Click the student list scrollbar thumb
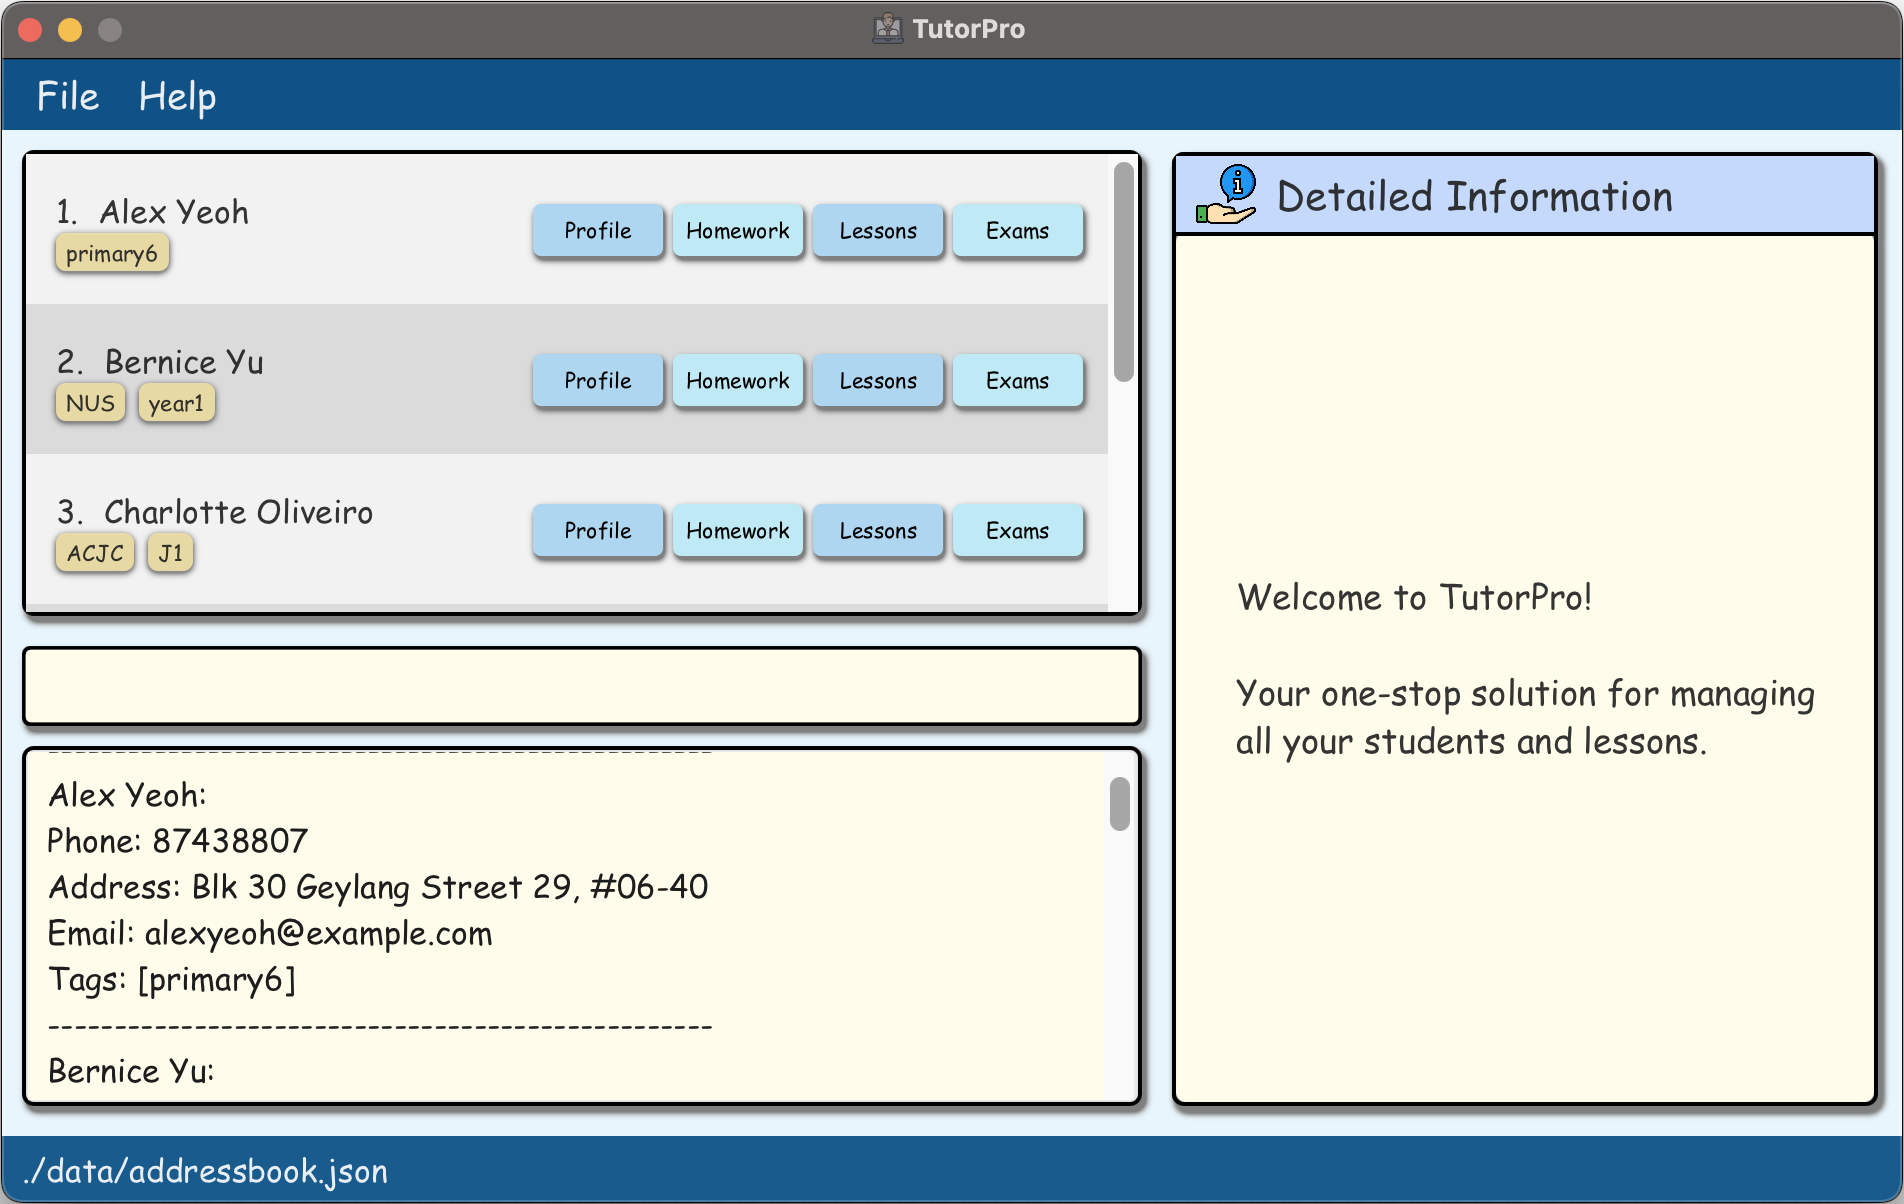Screen dimensions: 1904x1204 (1124, 272)
